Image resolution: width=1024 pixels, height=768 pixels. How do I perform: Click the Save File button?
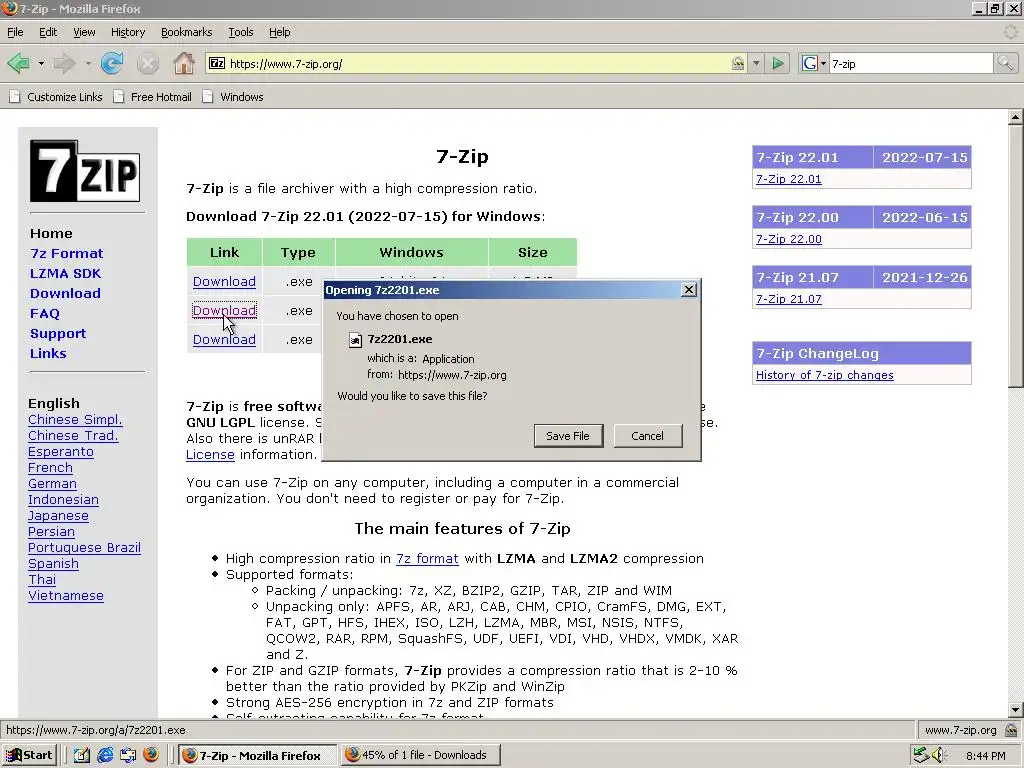point(568,436)
